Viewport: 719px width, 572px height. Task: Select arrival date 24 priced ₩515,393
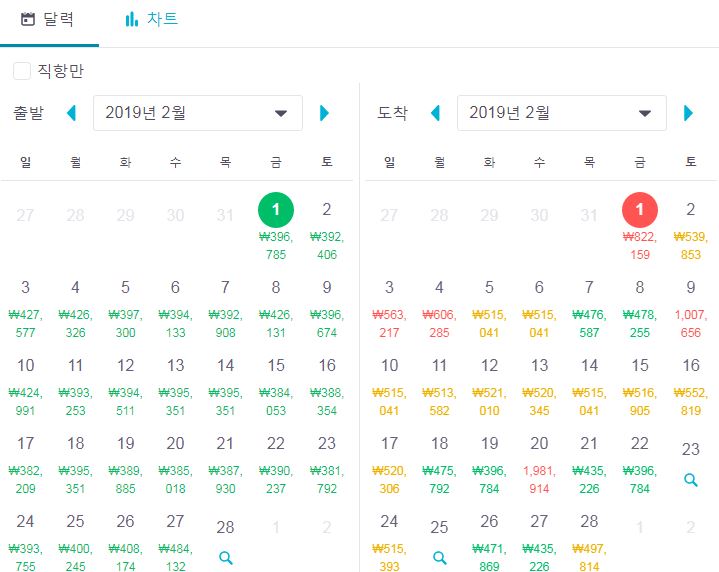389,542
